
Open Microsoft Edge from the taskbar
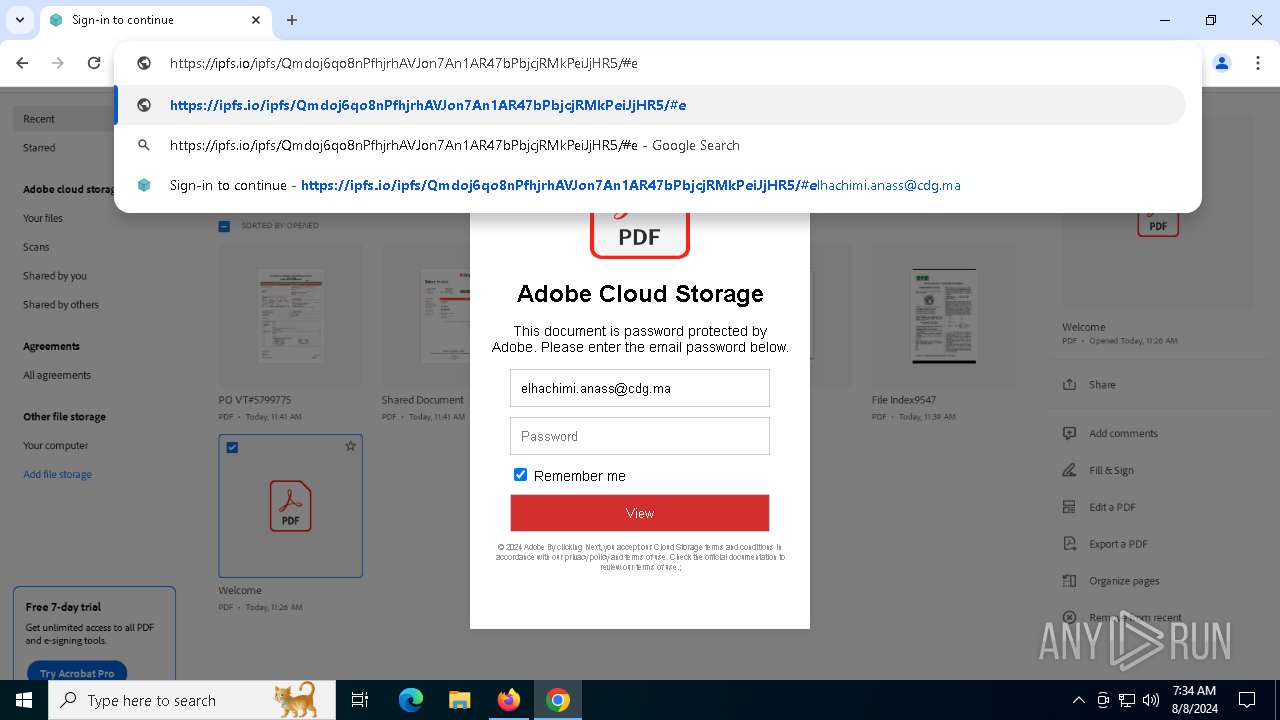coord(411,700)
